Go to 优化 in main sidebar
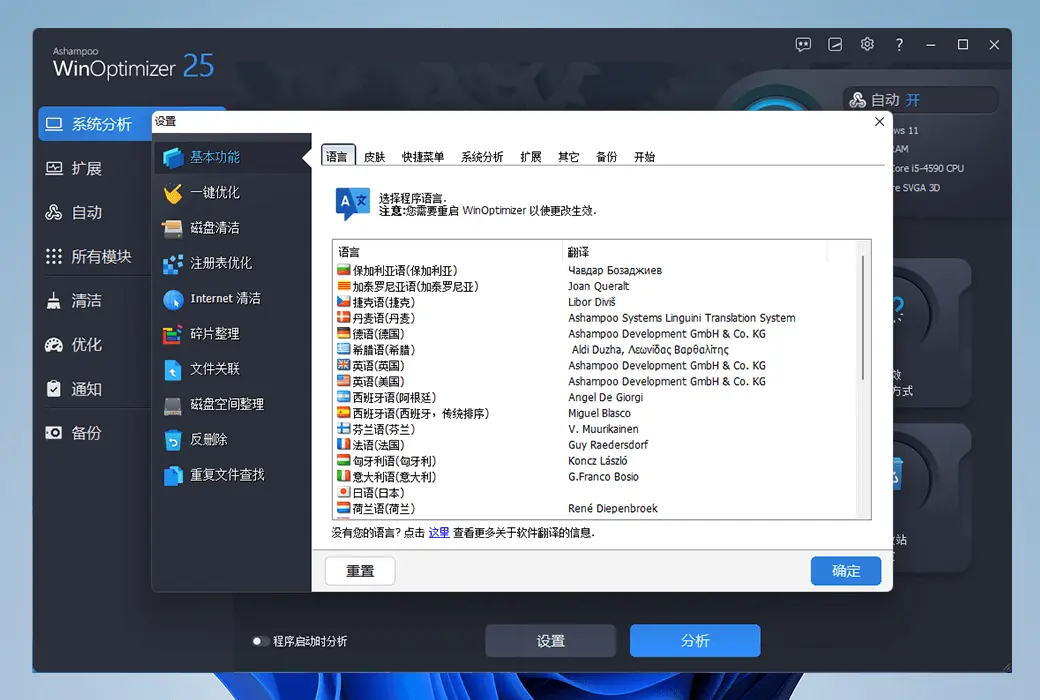 point(95,345)
